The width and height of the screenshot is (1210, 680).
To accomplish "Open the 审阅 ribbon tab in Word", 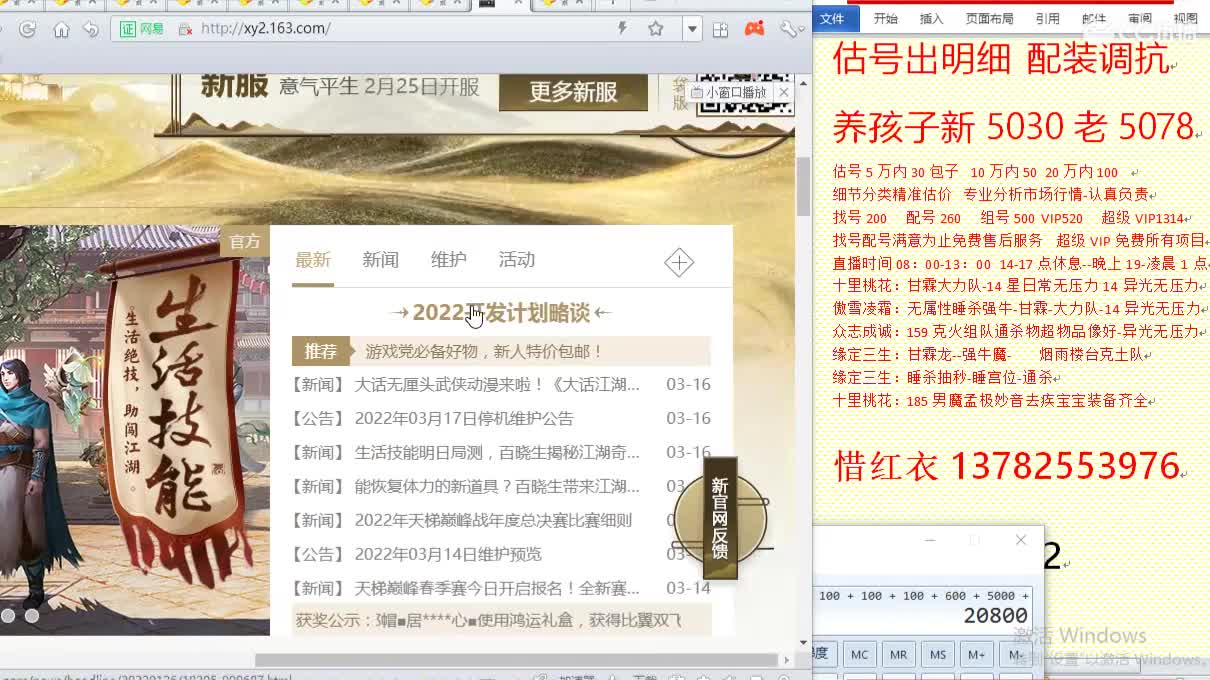I will click(x=1140, y=18).
